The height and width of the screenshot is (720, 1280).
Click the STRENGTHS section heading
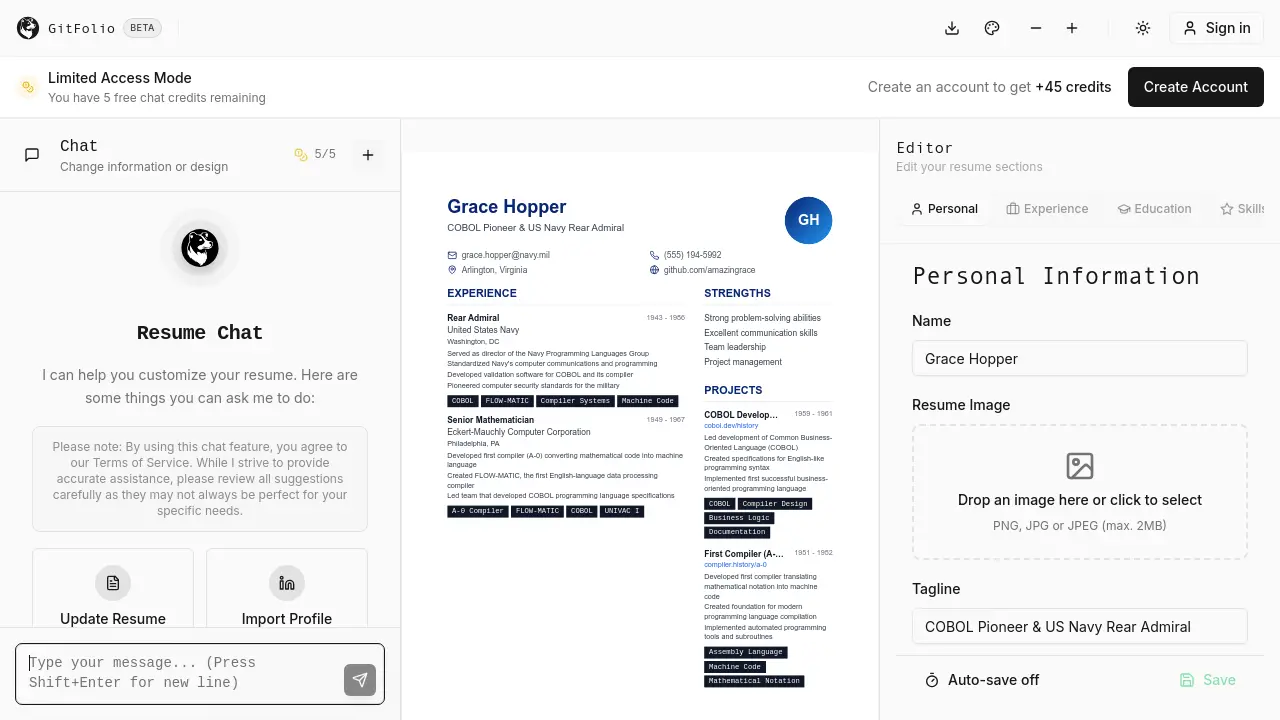(x=737, y=293)
